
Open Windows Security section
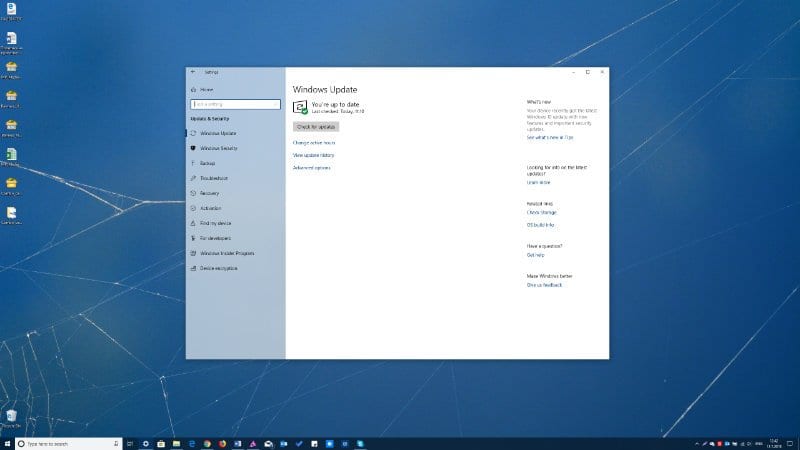click(x=218, y=148)
